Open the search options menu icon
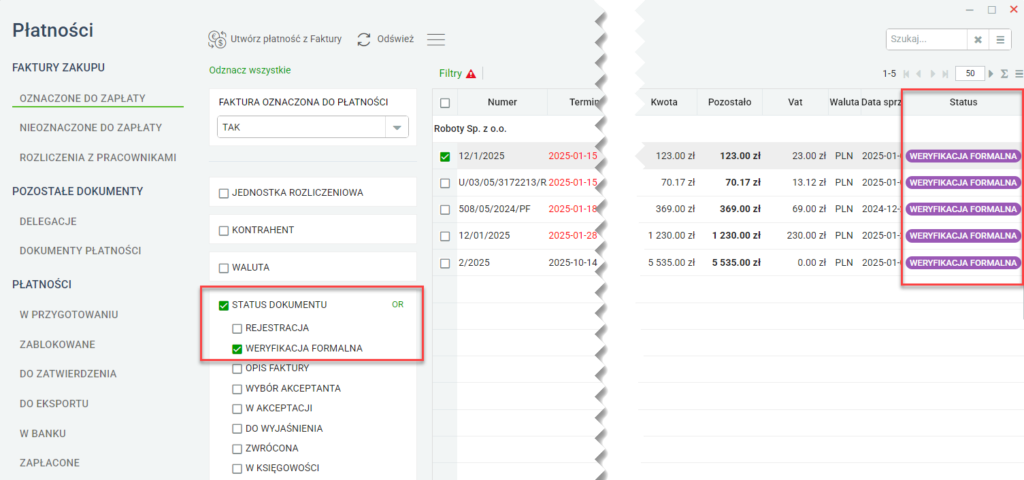This screenshot has width=1024, height=480. (1000, 39)
